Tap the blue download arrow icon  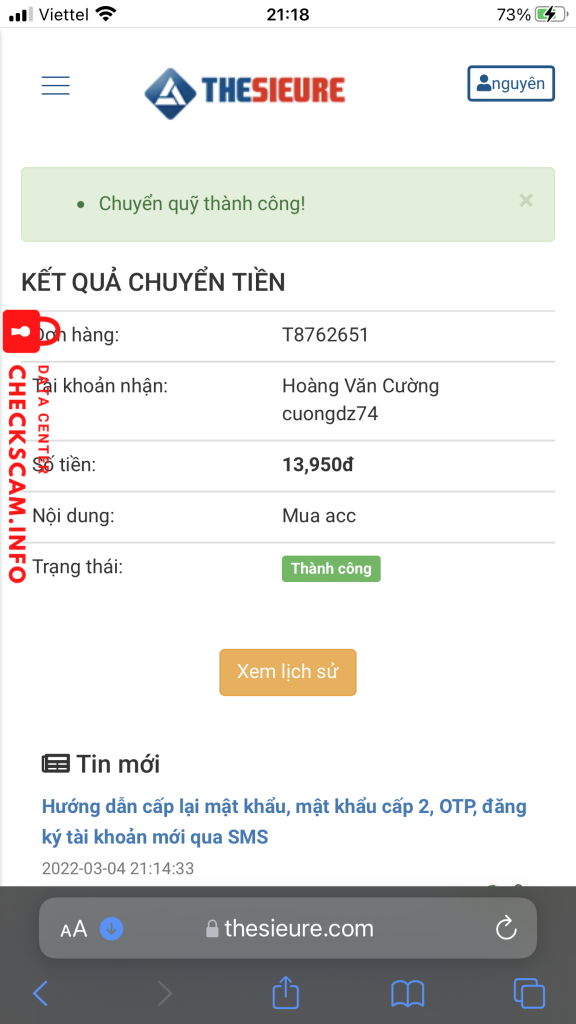coord(112,928)
